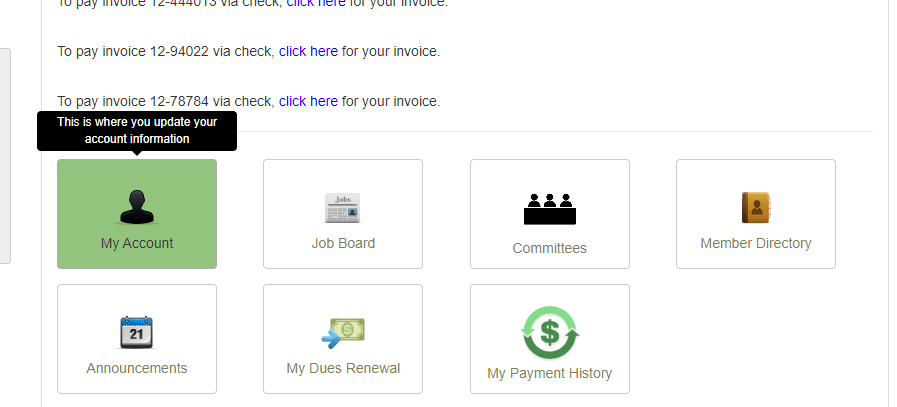Click the Member Directory address book icon
Viewport: 897px width, 407px height.
pyautogui.click(x=756, y=207)
